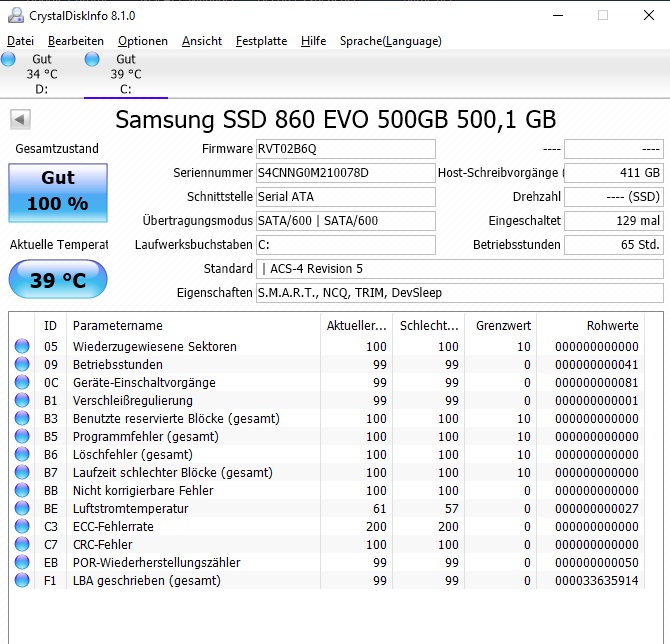This screenshot has height=644, width=670.
Task: Click status orb for row 09 Betriebsstunden
Action: coord(22,364)
